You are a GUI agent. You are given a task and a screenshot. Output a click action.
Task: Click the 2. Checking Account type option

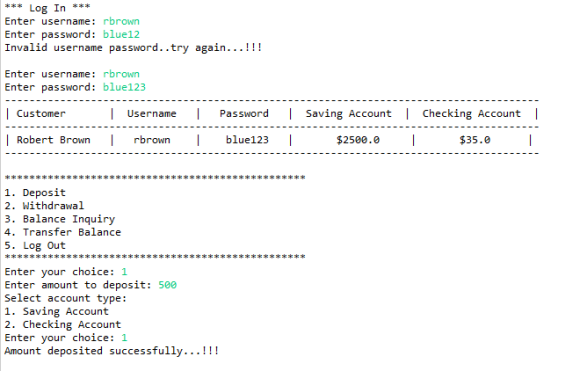coord(63,325)
